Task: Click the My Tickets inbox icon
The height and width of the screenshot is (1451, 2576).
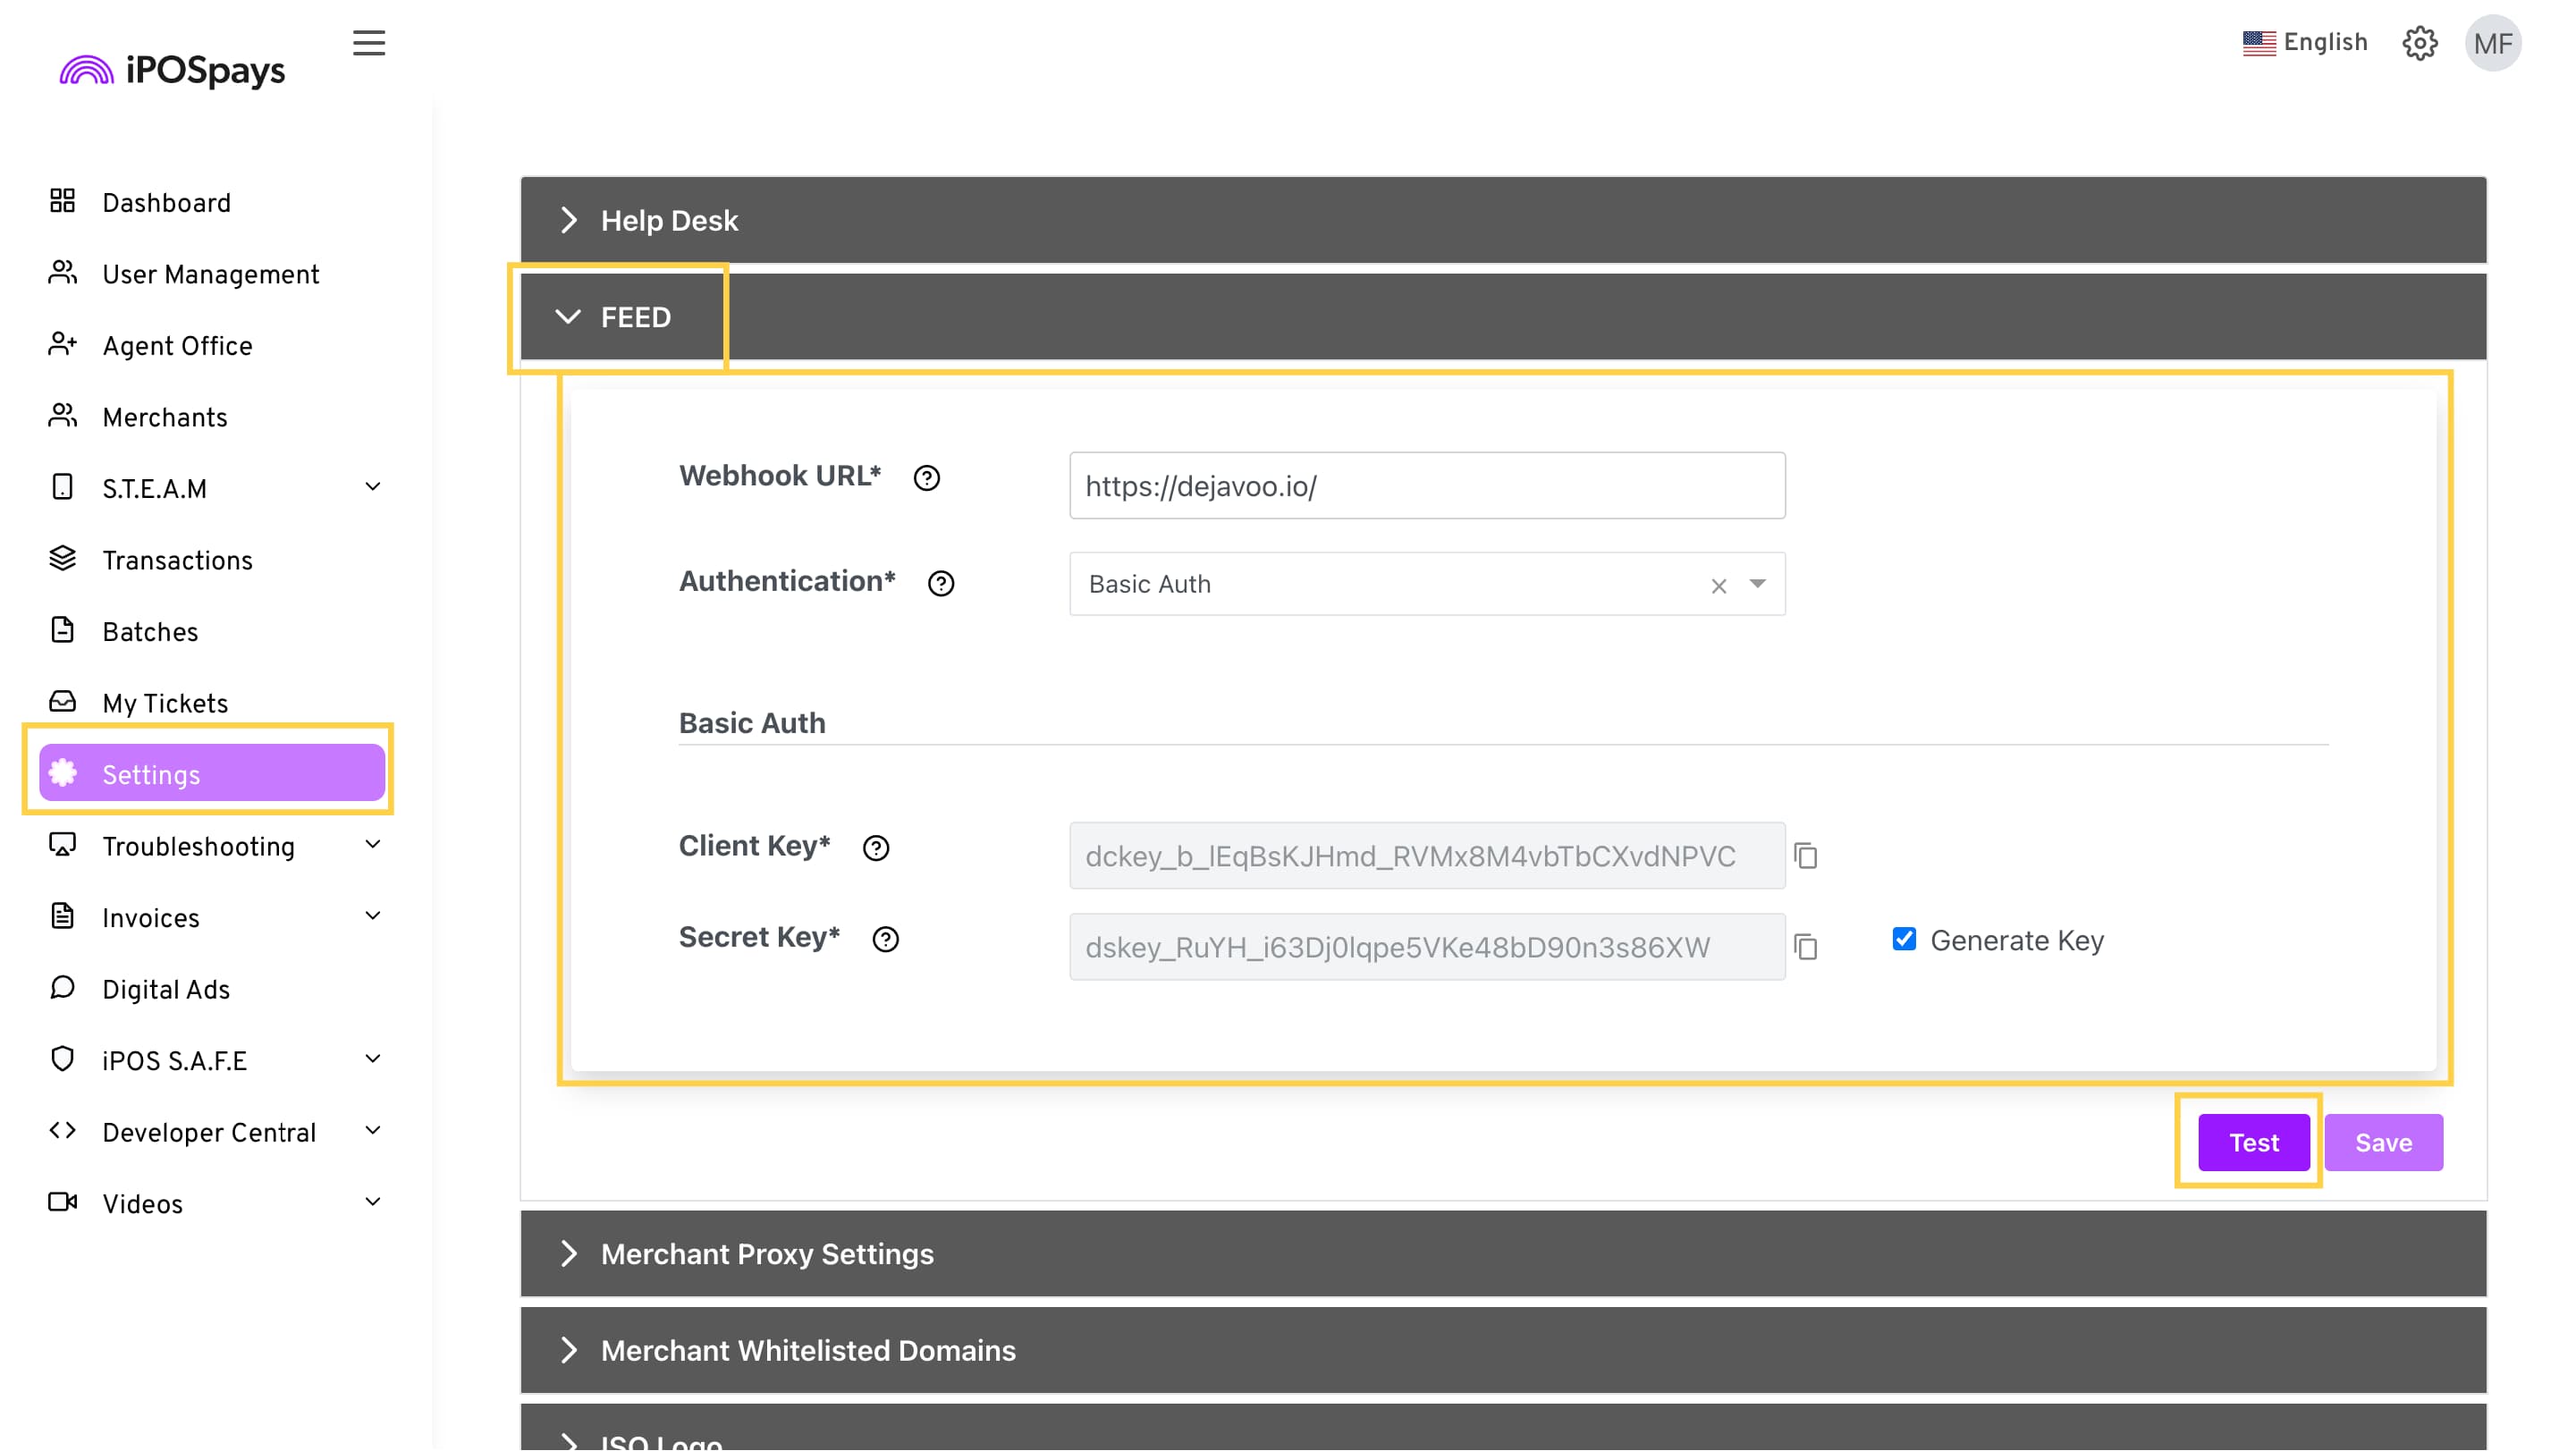Action: point(62,702)
